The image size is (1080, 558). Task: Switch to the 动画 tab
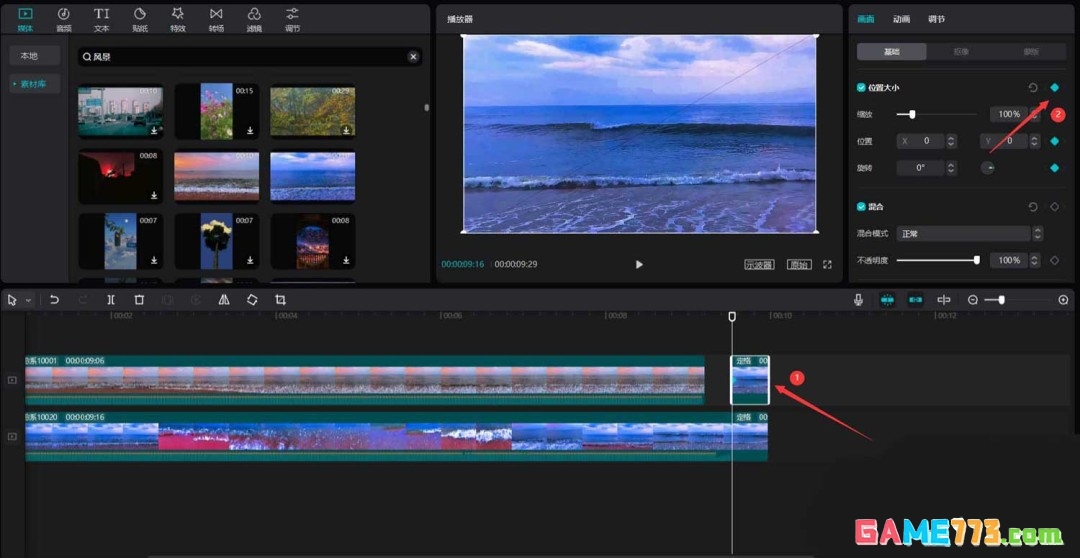[901, 19]
